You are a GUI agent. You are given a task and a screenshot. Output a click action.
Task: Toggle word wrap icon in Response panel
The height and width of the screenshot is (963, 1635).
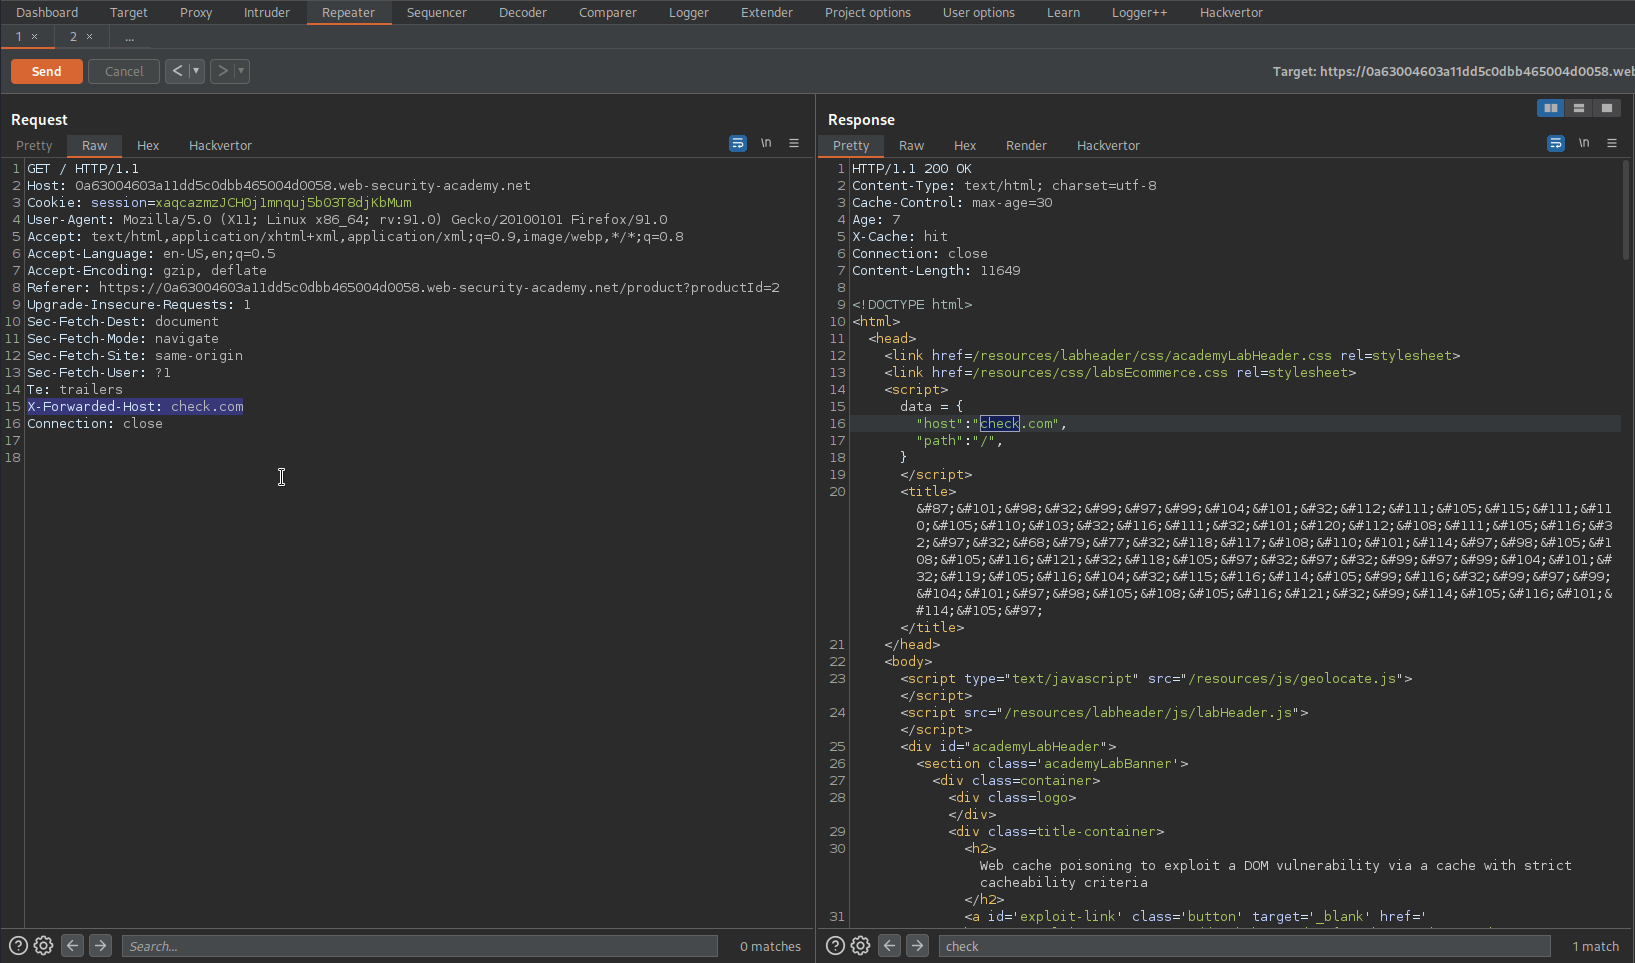point(1556,144)
